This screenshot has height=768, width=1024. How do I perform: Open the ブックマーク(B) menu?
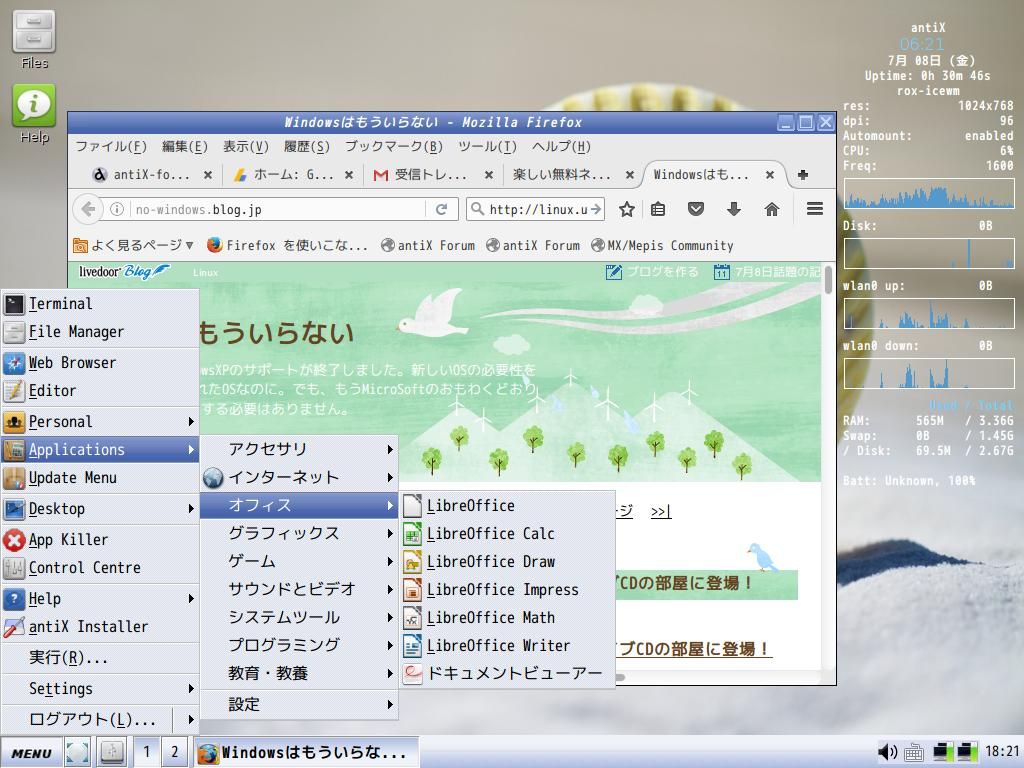click(393, 146)
